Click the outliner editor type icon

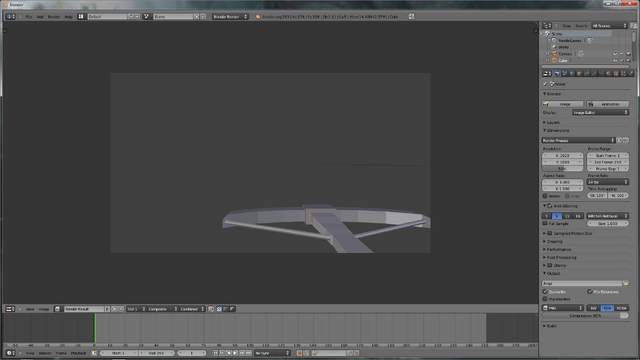[547, 25]
